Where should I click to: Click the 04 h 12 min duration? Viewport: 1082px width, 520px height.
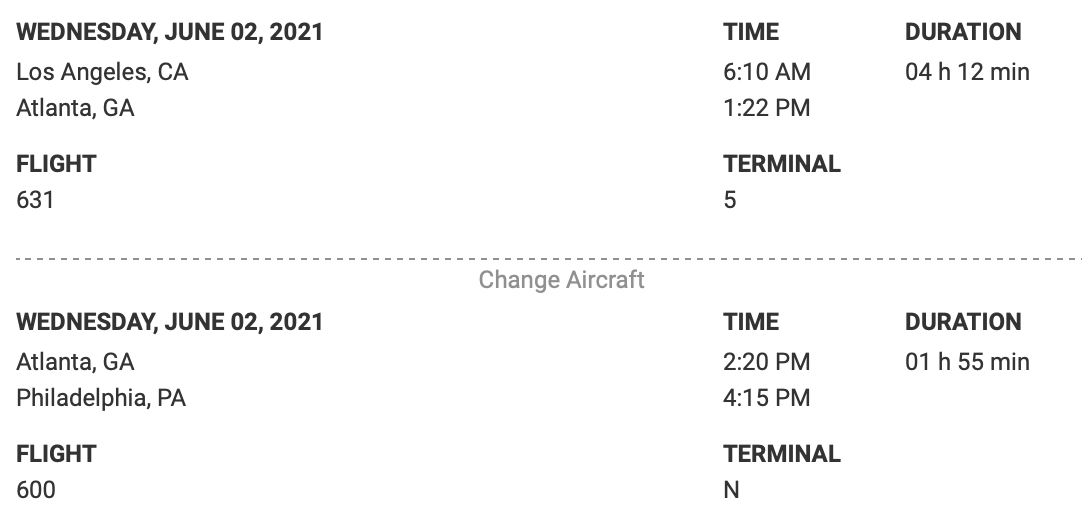click(x=967, y=72)
